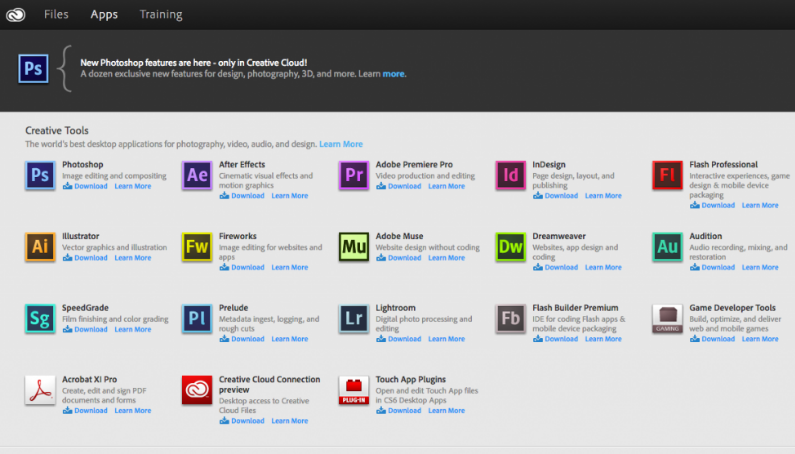The image size is (795, 454).
Task: Click the Fireworks app icon
Action: pos(197,247)
